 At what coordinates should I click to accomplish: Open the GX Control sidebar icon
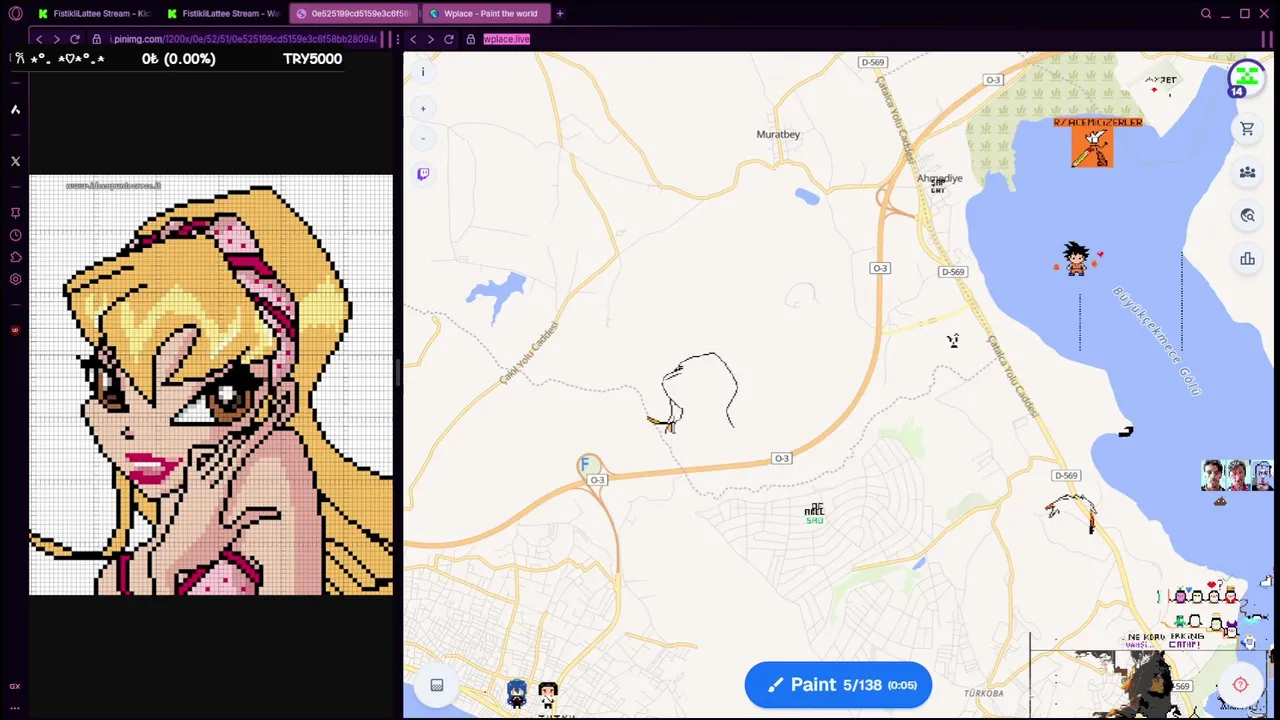15,686
